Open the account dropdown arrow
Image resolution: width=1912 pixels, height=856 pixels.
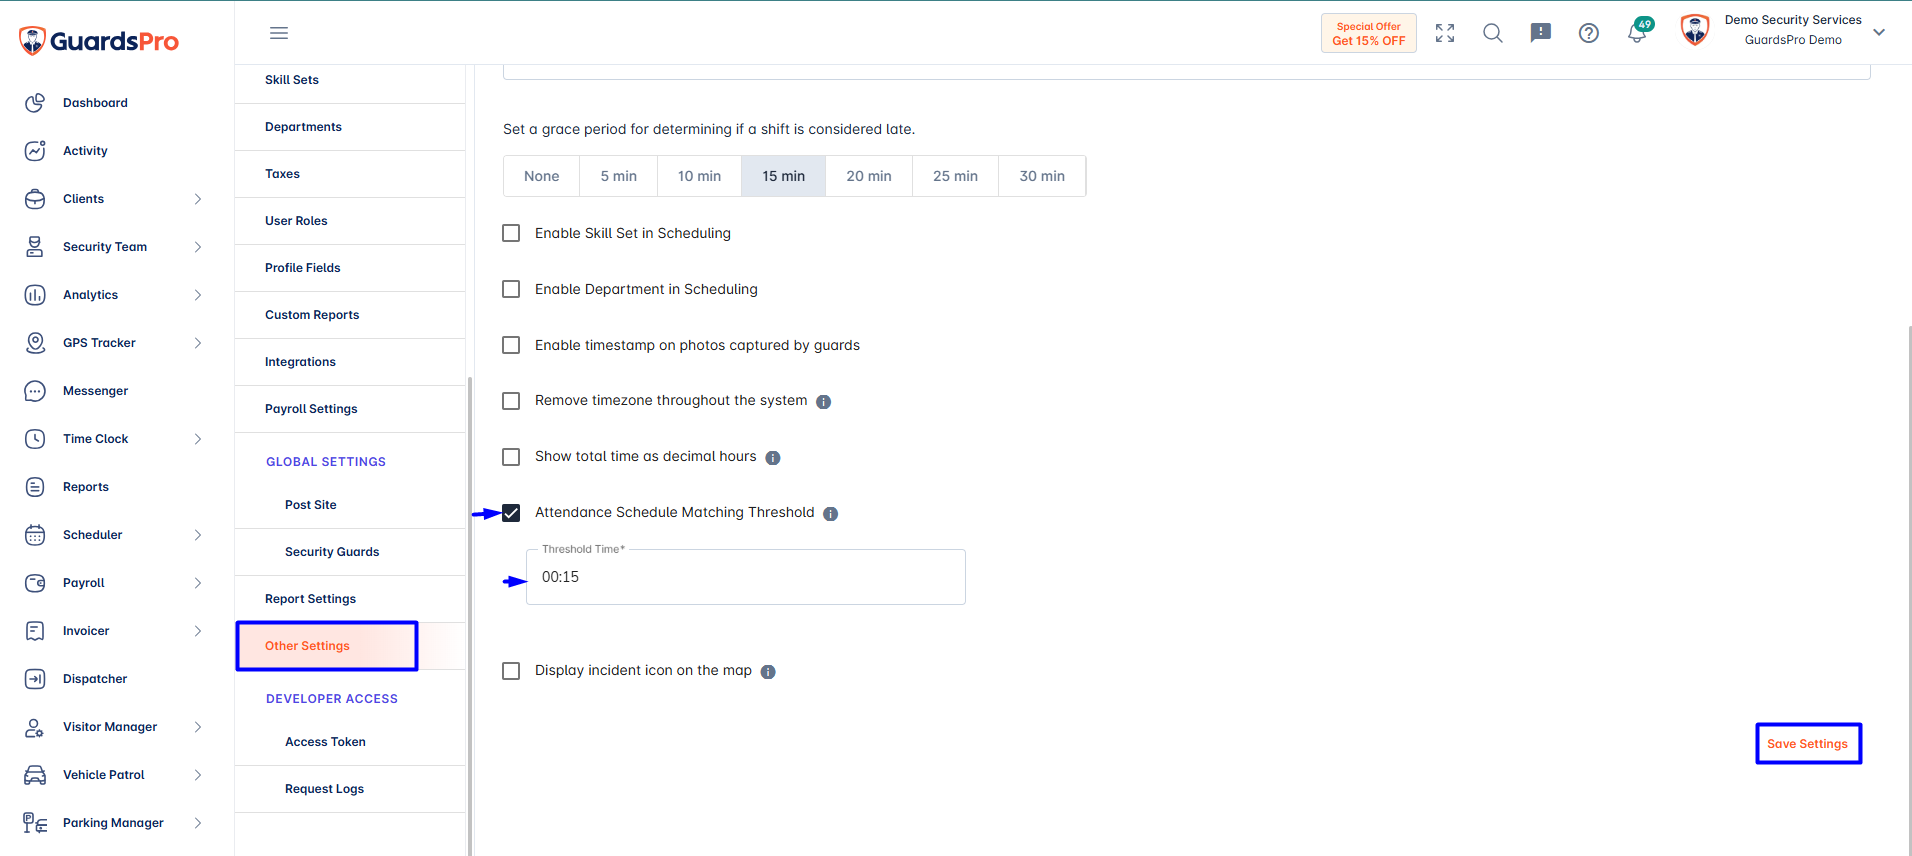point(1879,32)
